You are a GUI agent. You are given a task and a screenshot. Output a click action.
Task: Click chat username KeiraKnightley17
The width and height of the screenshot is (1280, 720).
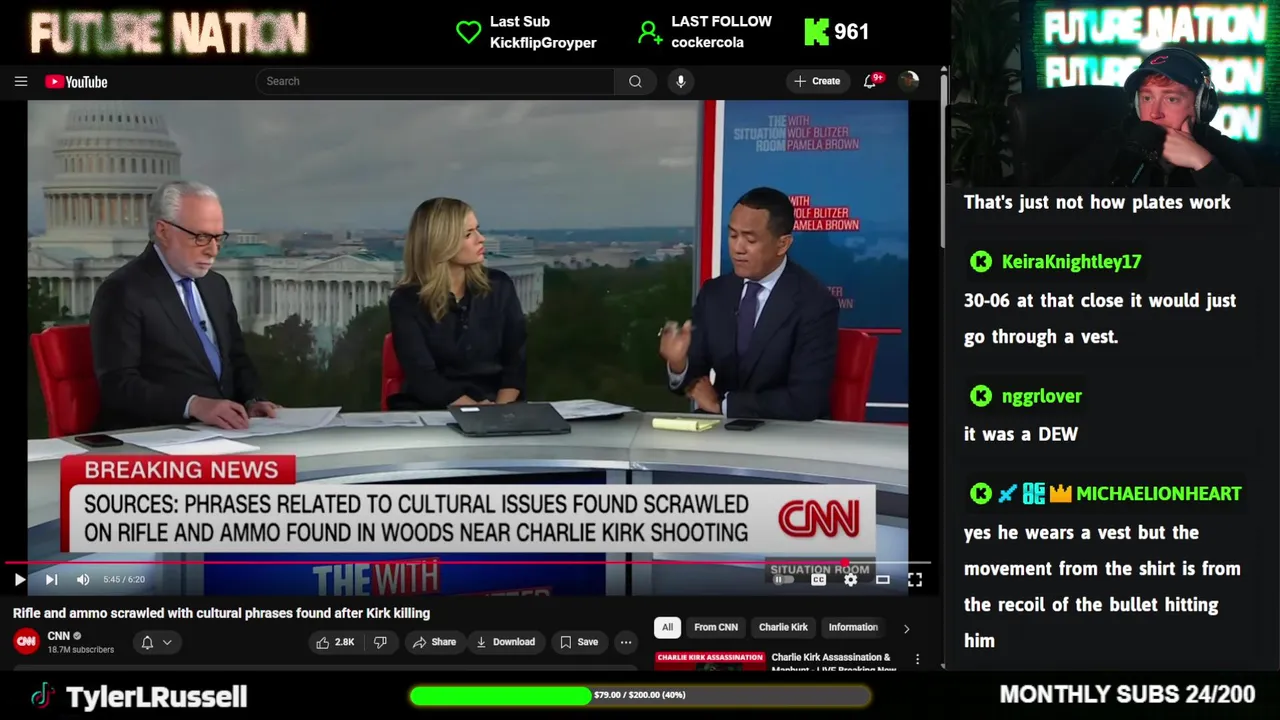(1071, 262)
